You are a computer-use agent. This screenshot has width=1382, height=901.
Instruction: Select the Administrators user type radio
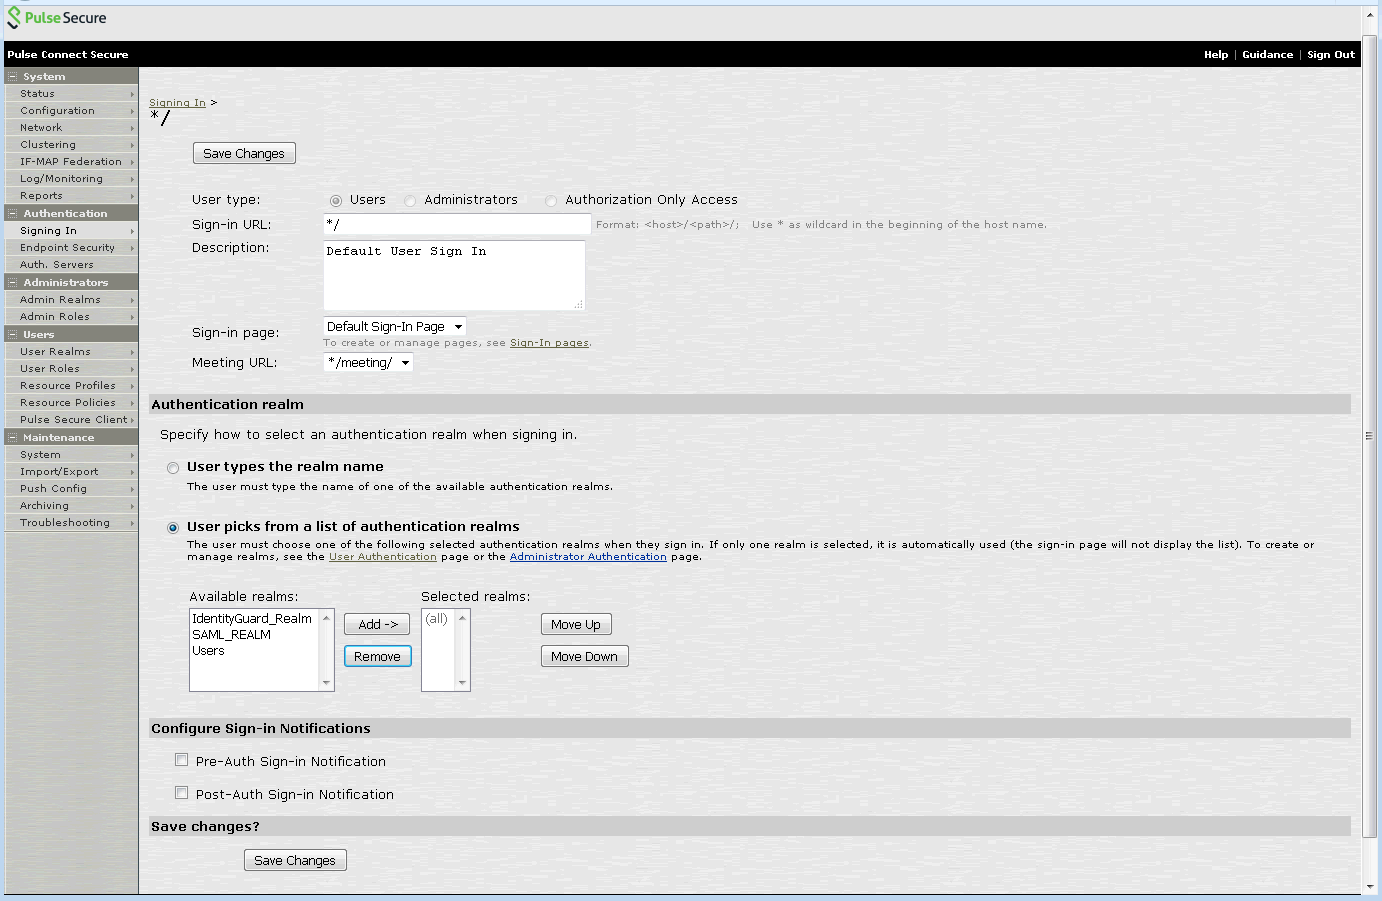pyautogui.click(x=410, y=201)
